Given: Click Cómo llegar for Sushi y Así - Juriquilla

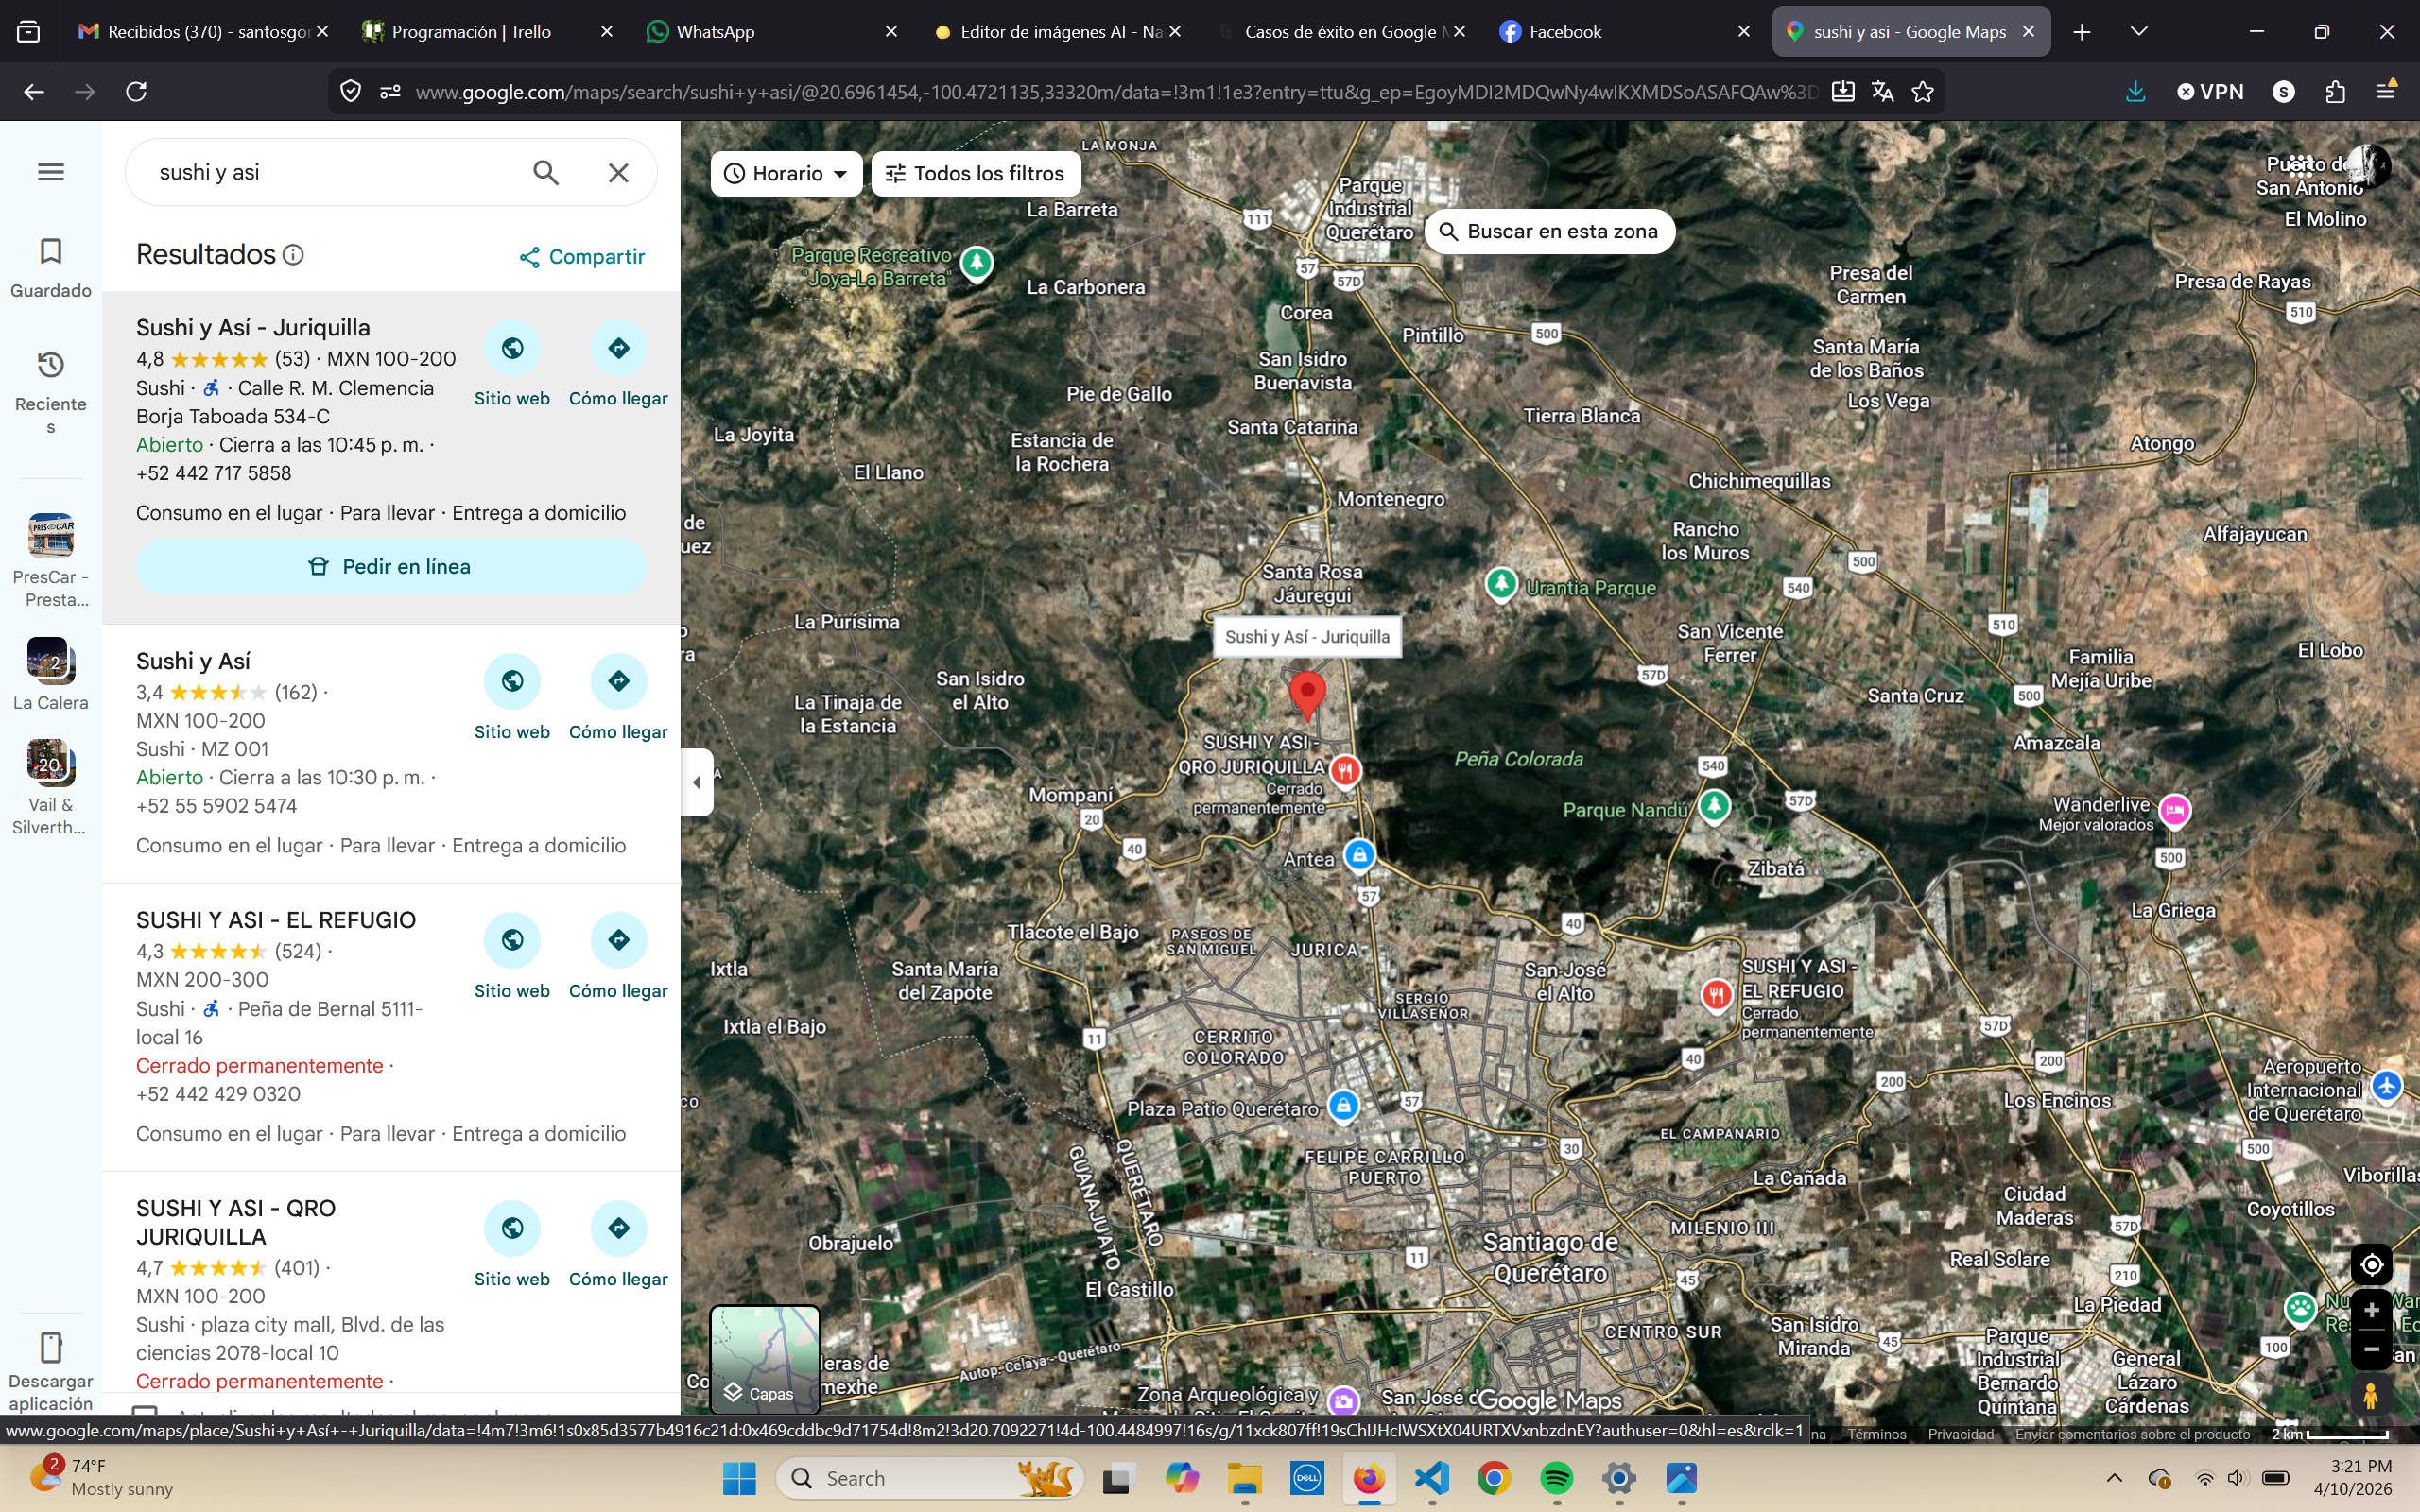Looking at the screenshot, I should (x=618, y=348).
